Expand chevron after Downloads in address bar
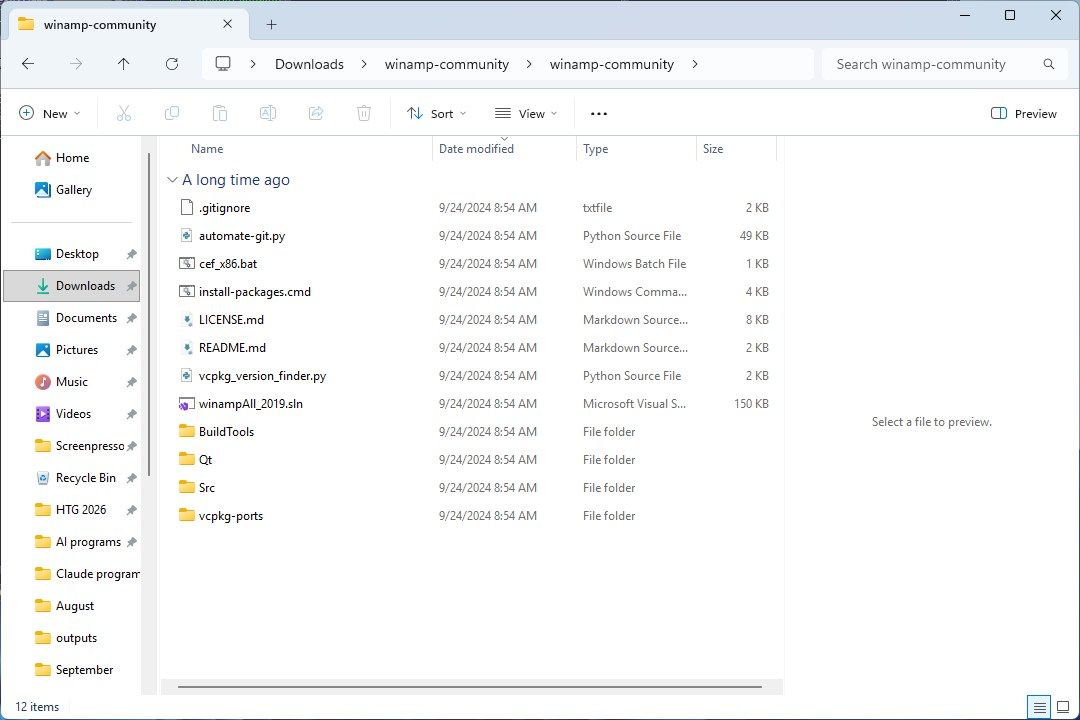 point(364,64)
